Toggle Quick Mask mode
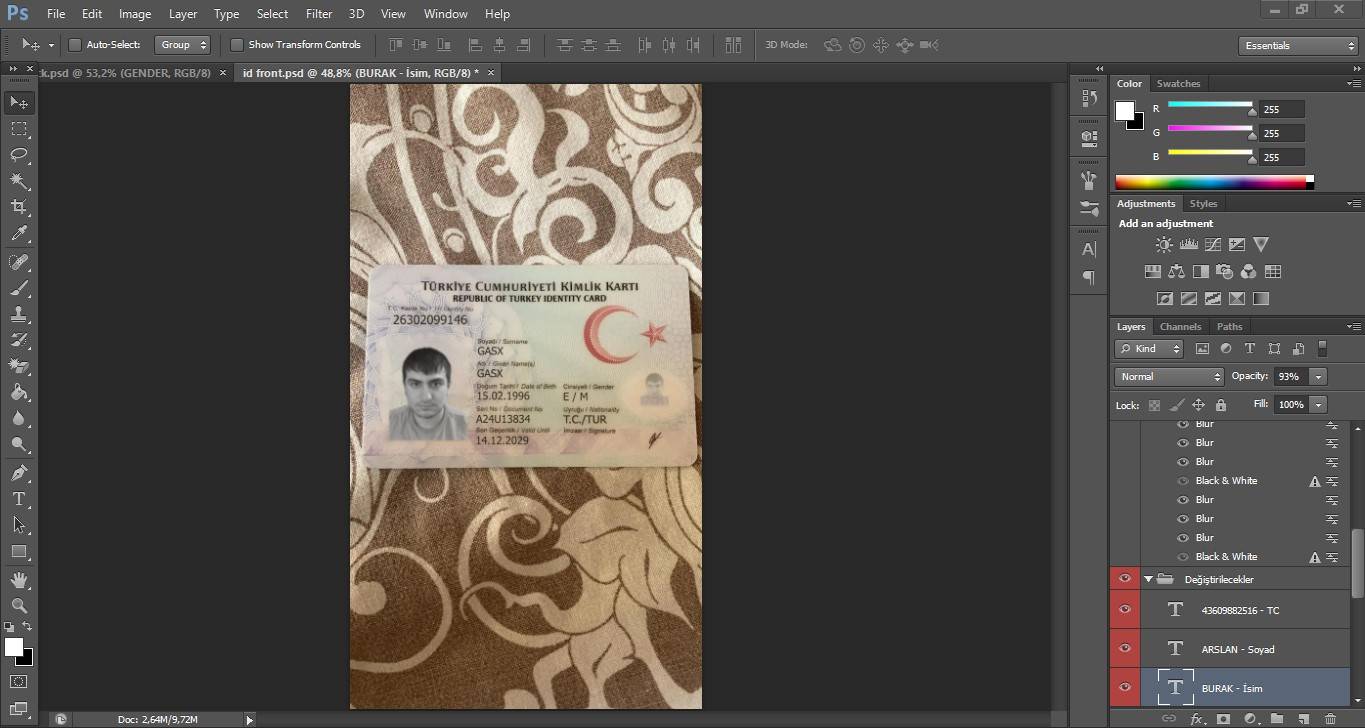 click(19, 682)
